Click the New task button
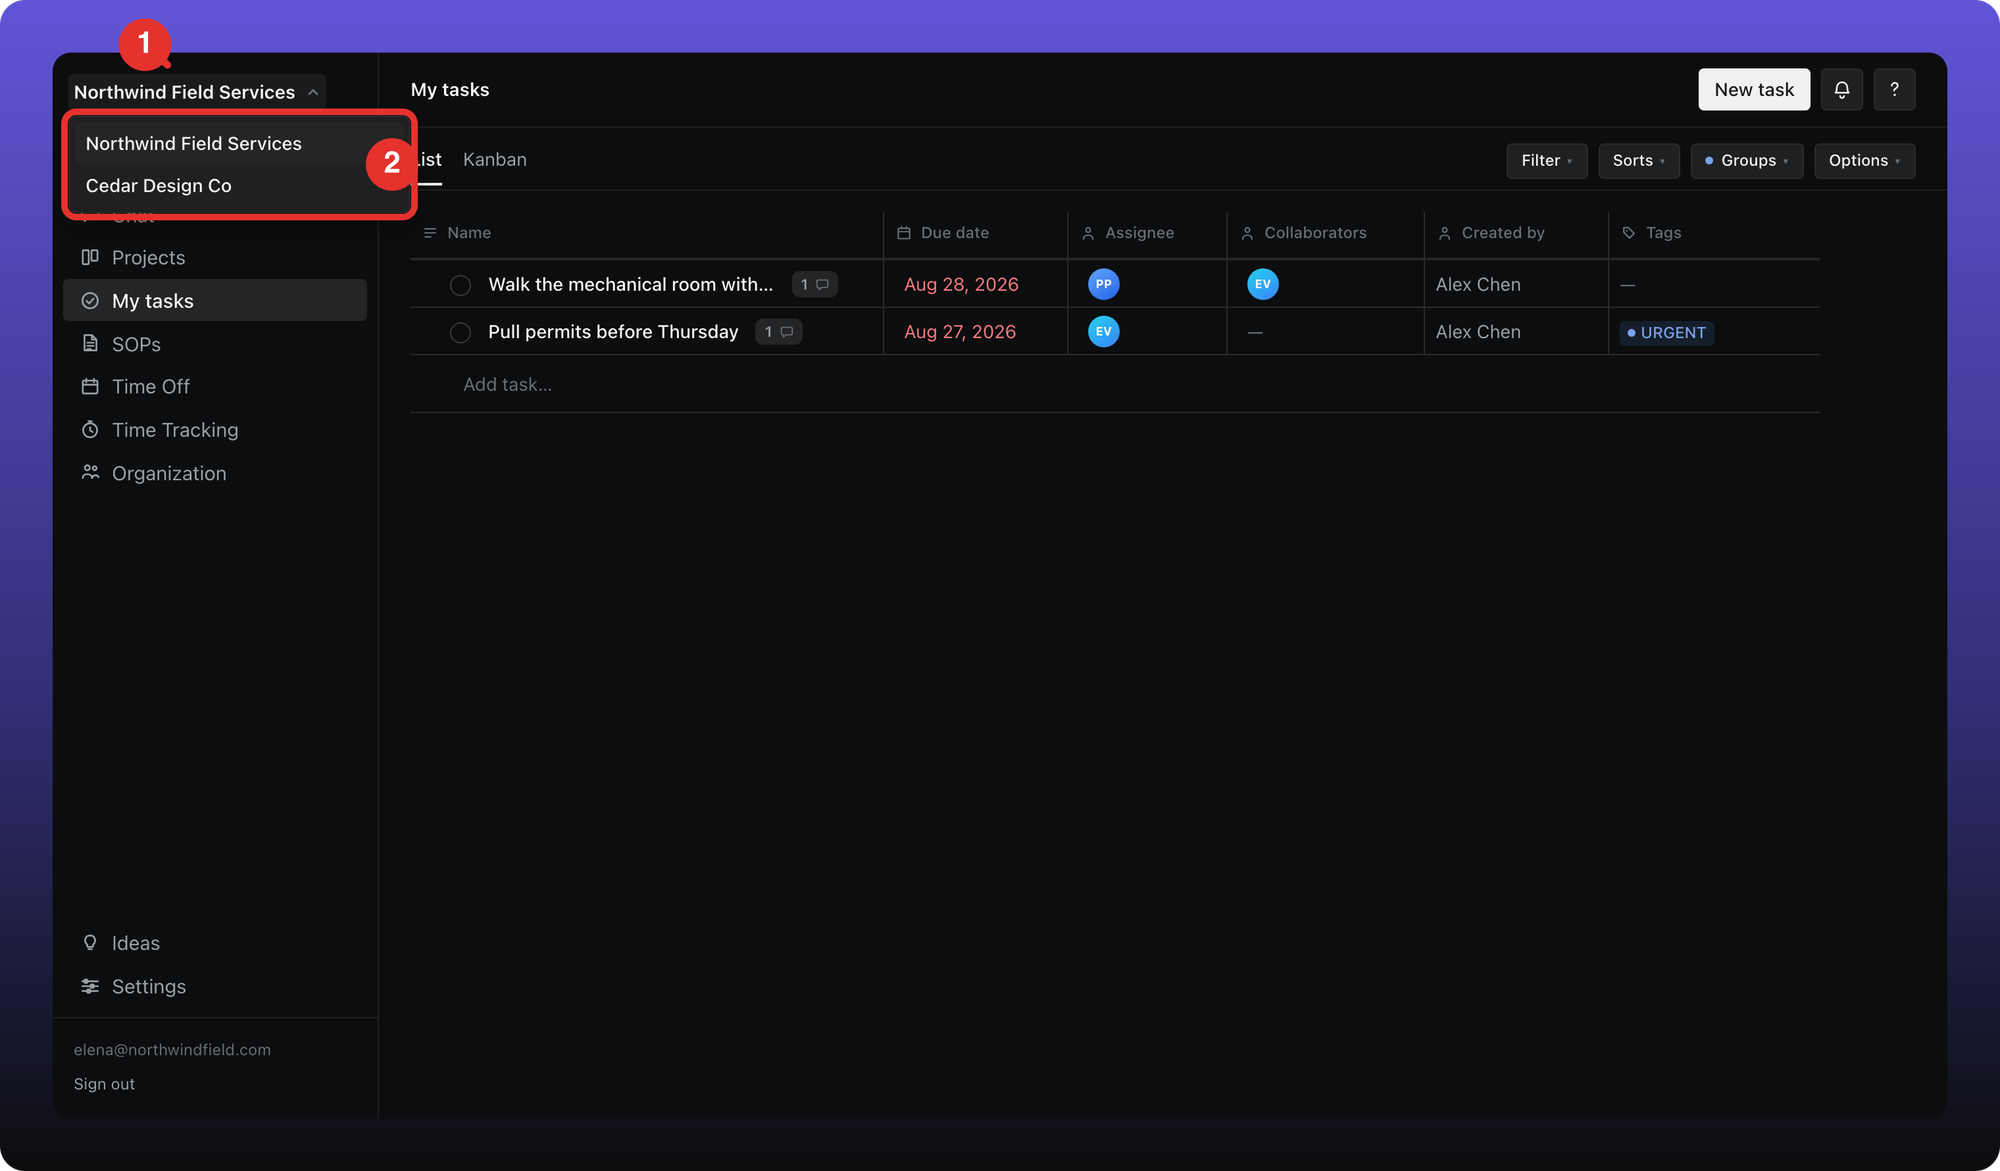This screenshot has width=2000, height=1171. 1754,90
